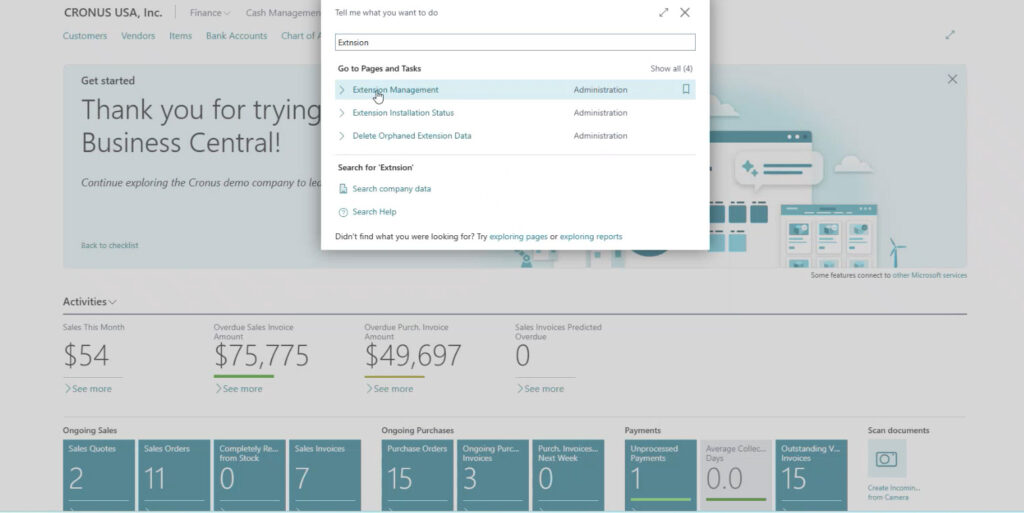Click the Search Help question mark icon
Image resolution: width=1024 pixels, height=513 pixels.
coord(343,212)
